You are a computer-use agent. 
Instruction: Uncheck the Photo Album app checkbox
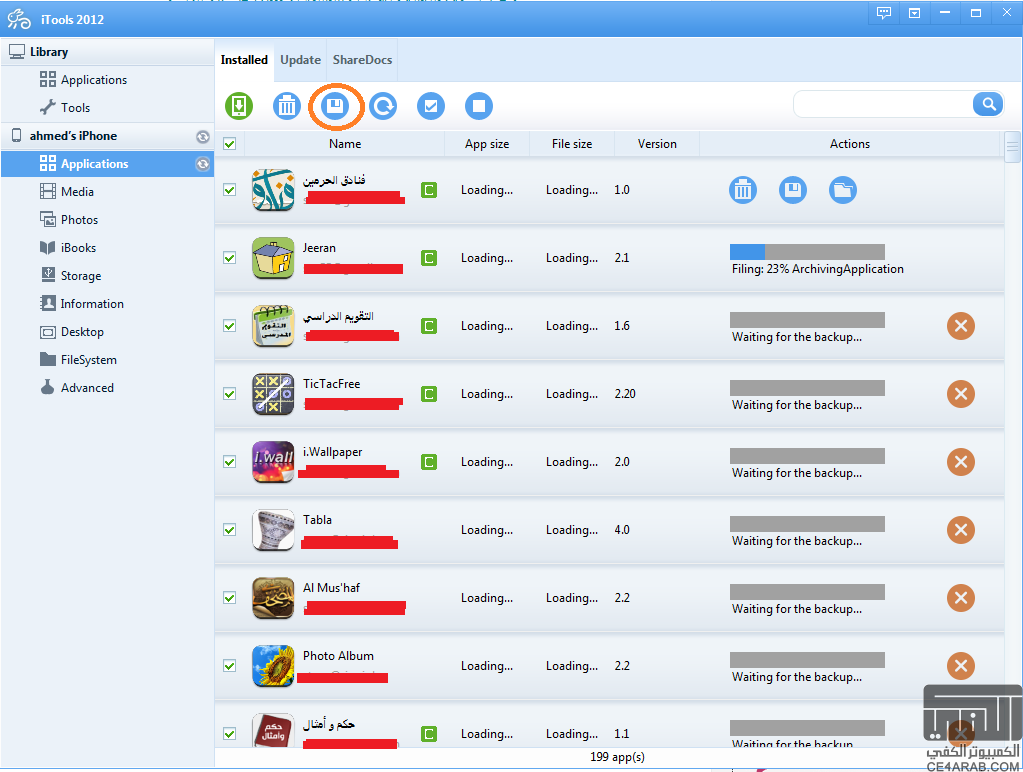pos(230,666)
